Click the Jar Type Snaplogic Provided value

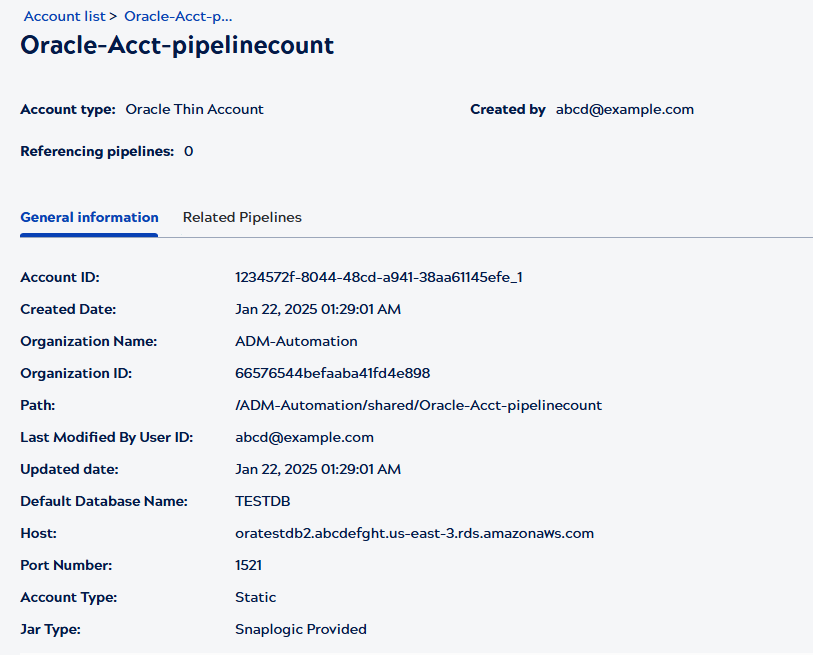point(301,629)
